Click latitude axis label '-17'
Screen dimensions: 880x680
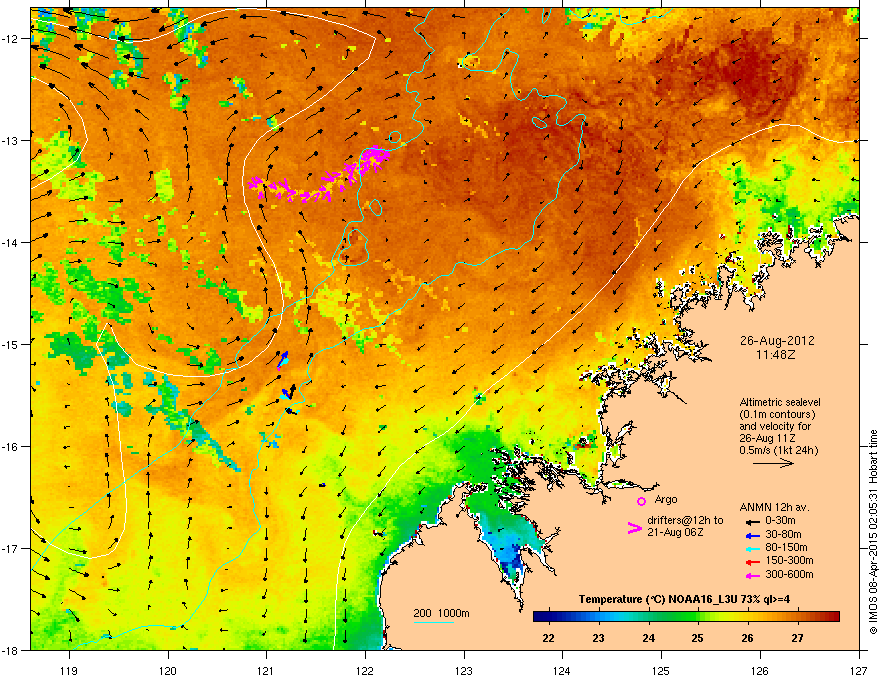coord(10,548)
